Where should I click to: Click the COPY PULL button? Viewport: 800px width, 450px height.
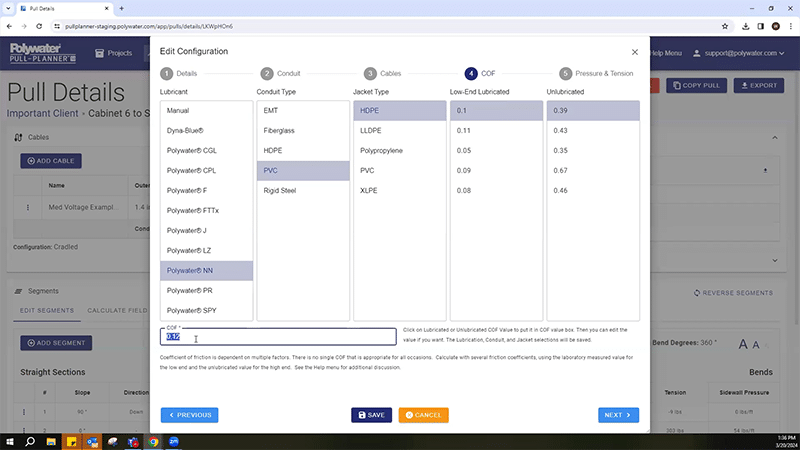(x=696, y=86)
